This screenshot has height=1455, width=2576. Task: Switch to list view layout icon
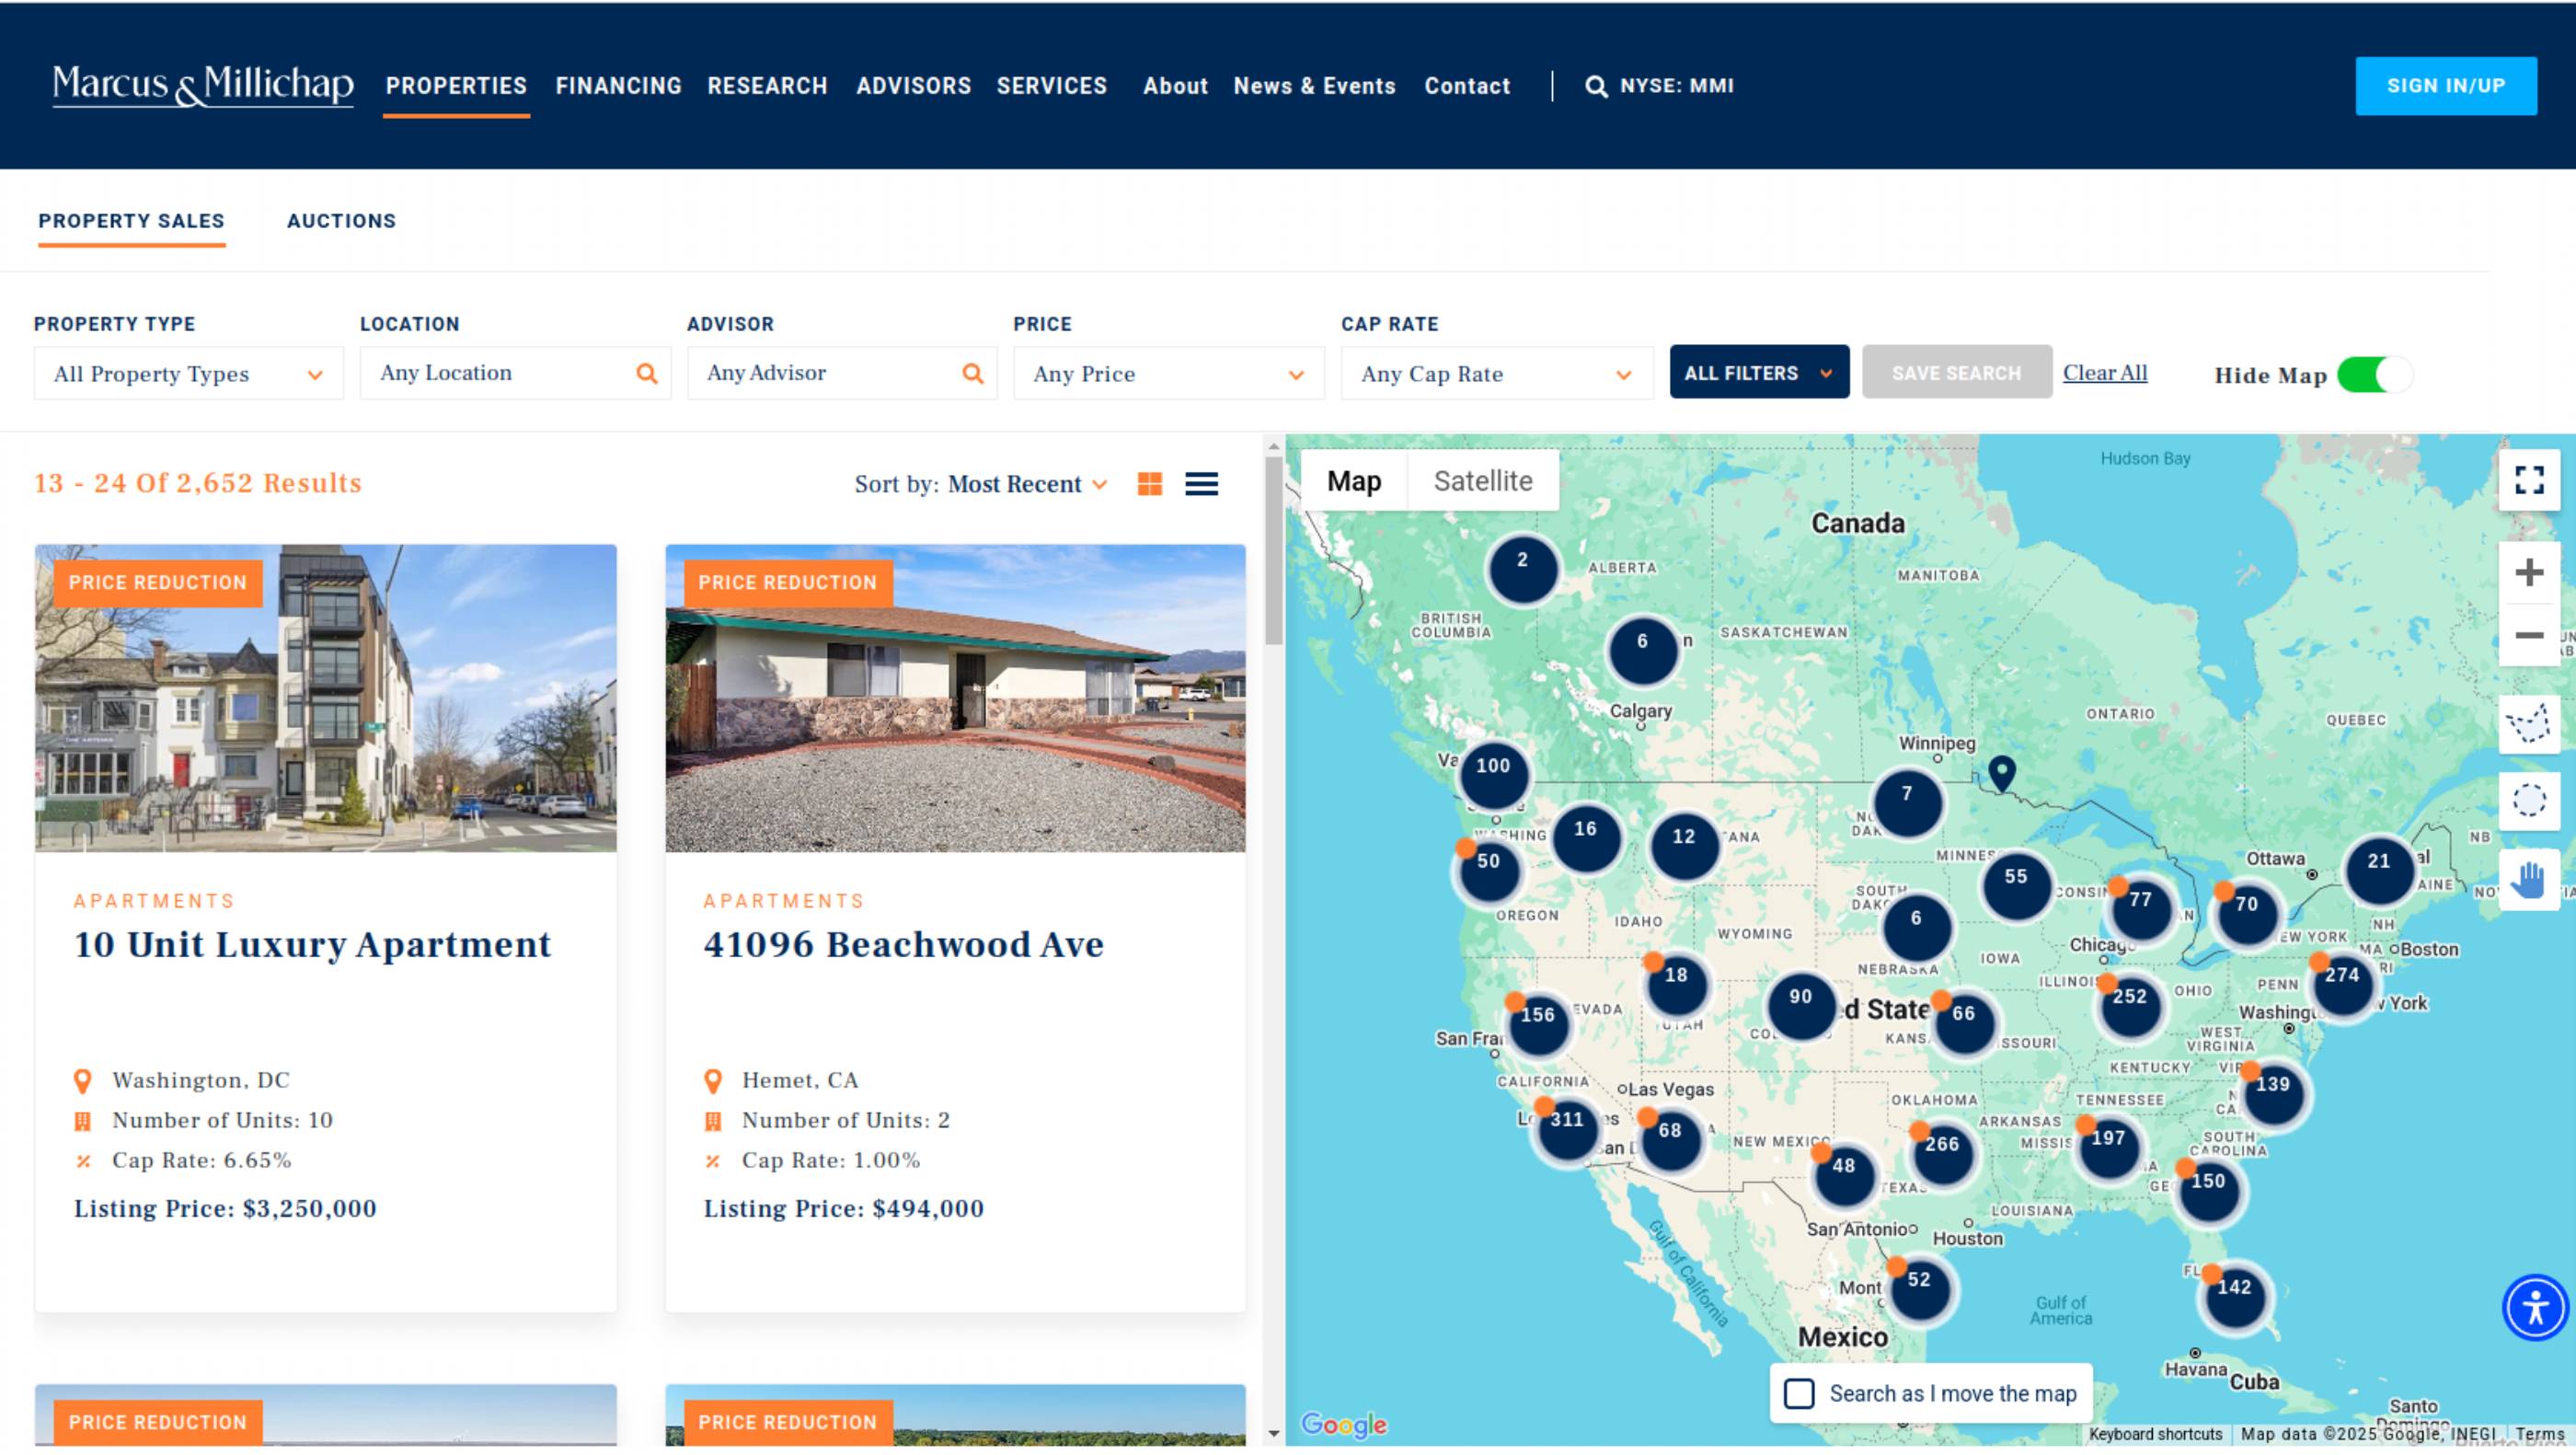point(1201,484)
